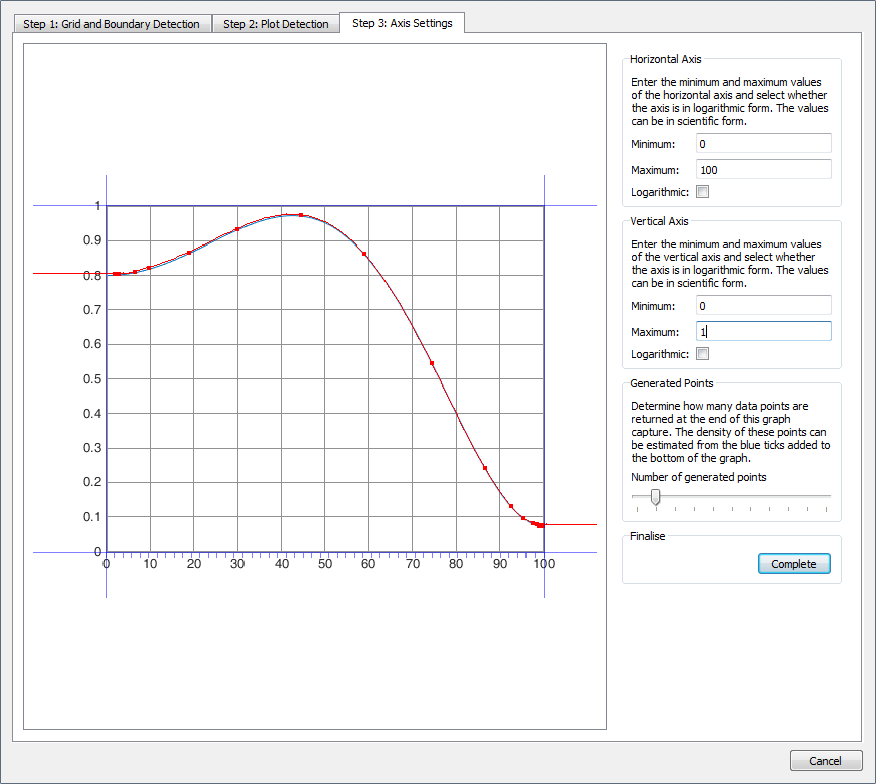876x784 pixels.
Task: Open the Step 2: Plot Detection tab
Action: tap(275, 24)
